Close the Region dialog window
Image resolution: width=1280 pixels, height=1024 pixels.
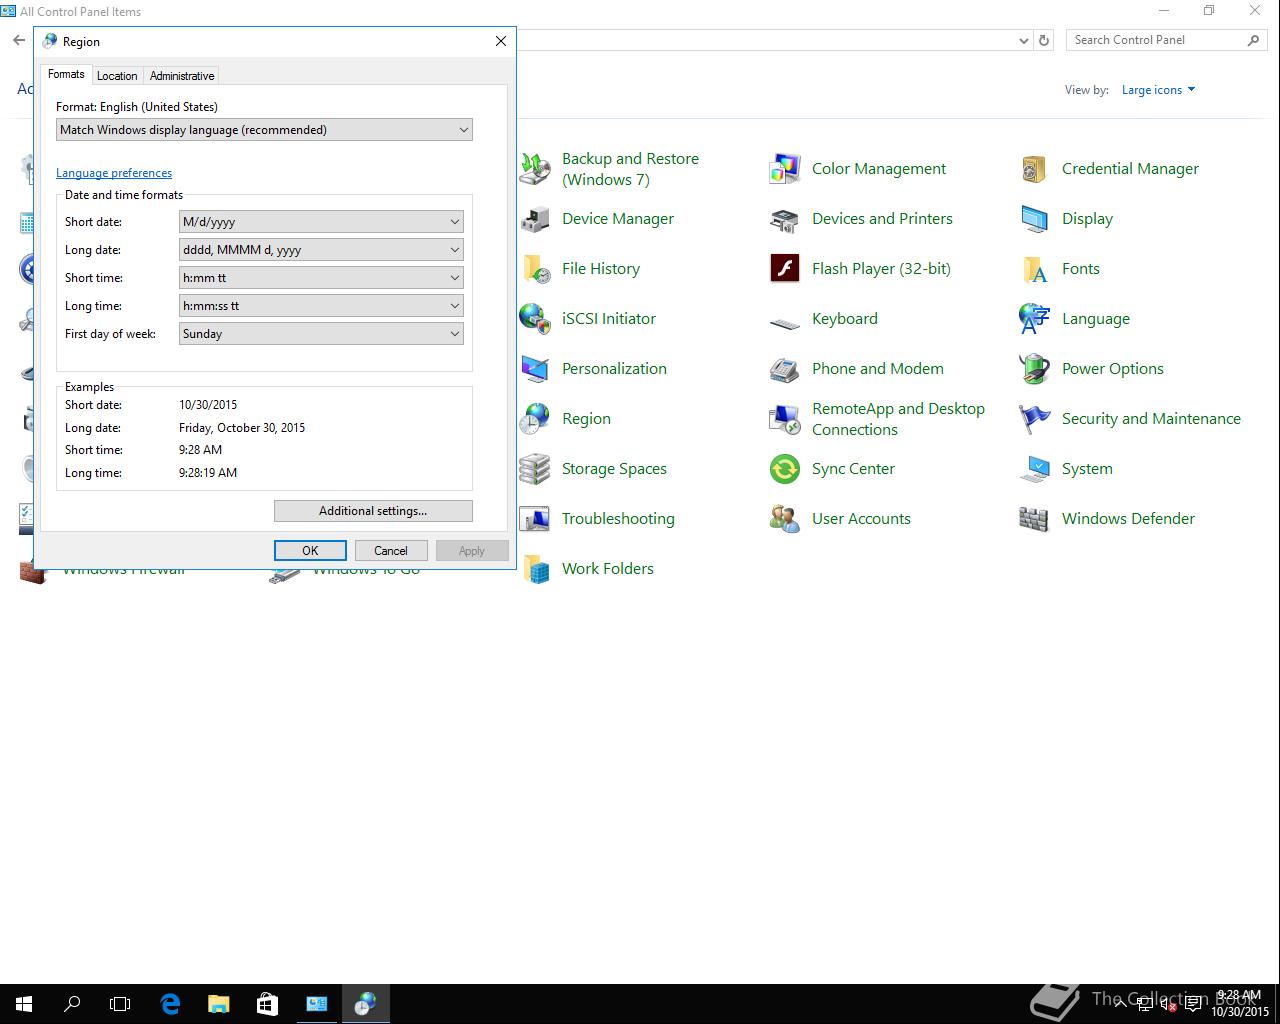501,41
